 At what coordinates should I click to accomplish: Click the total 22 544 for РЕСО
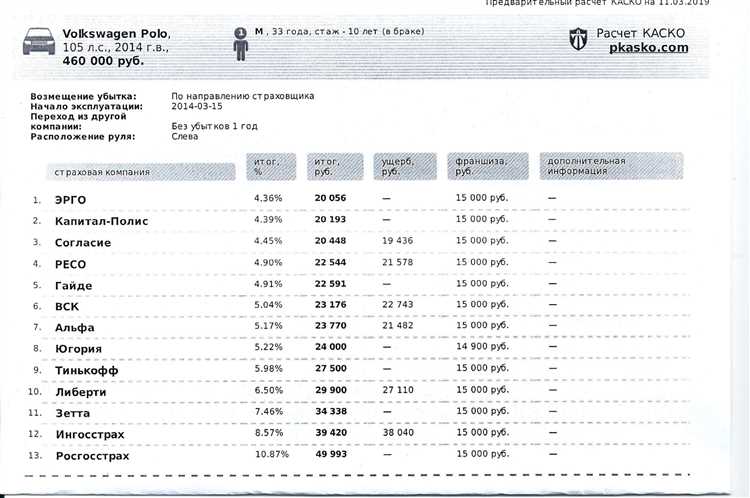[331, 262]
